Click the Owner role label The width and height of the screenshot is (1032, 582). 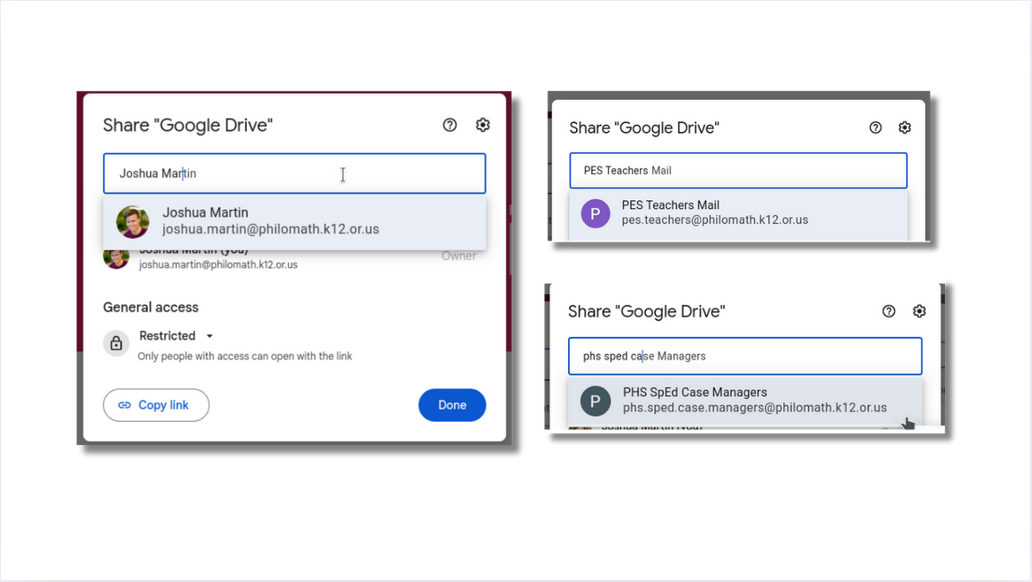459,256
